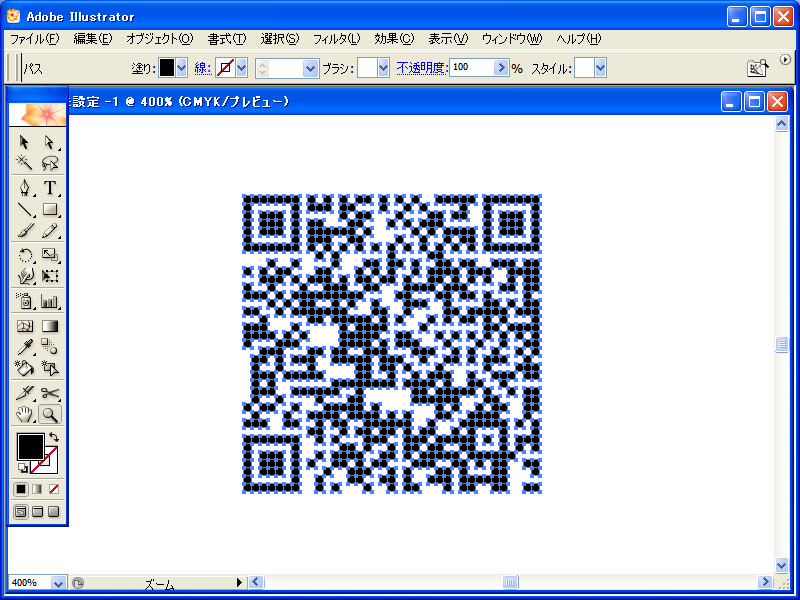Open the brush (ブラシ) dropdown
Screen dimensions: 800x600
(384, 68)
